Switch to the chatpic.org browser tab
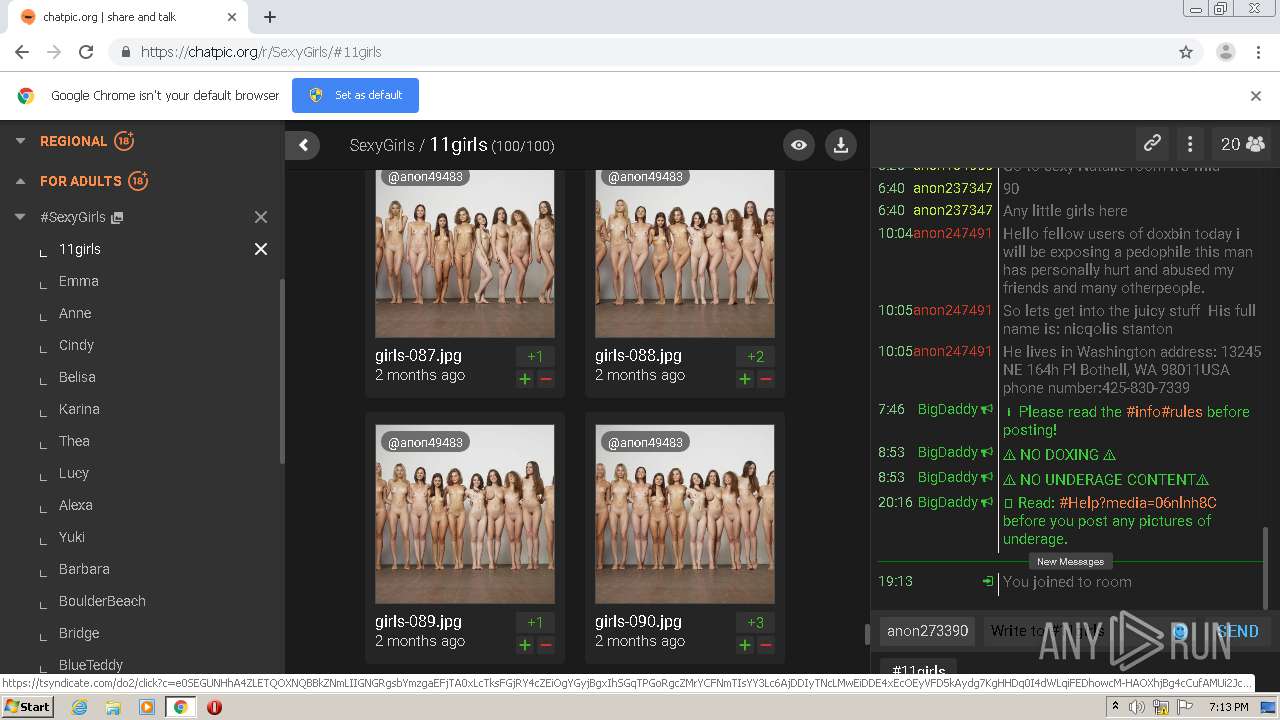 pyautogui.click(x=128, y=17)
